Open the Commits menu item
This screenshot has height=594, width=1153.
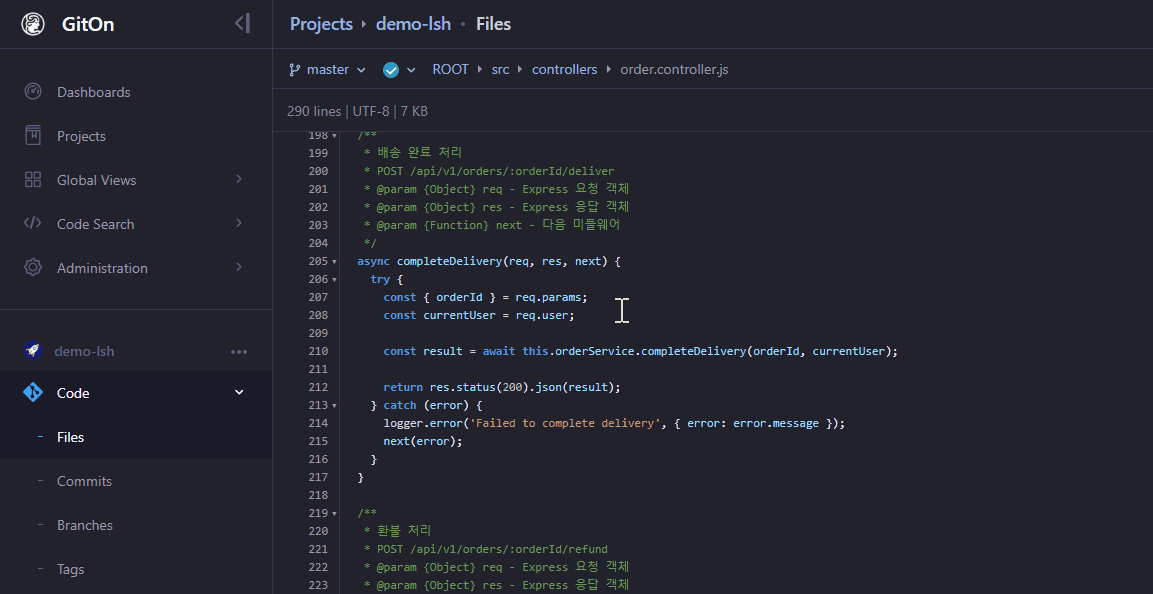pyautogui.click(x=84, y=481)
